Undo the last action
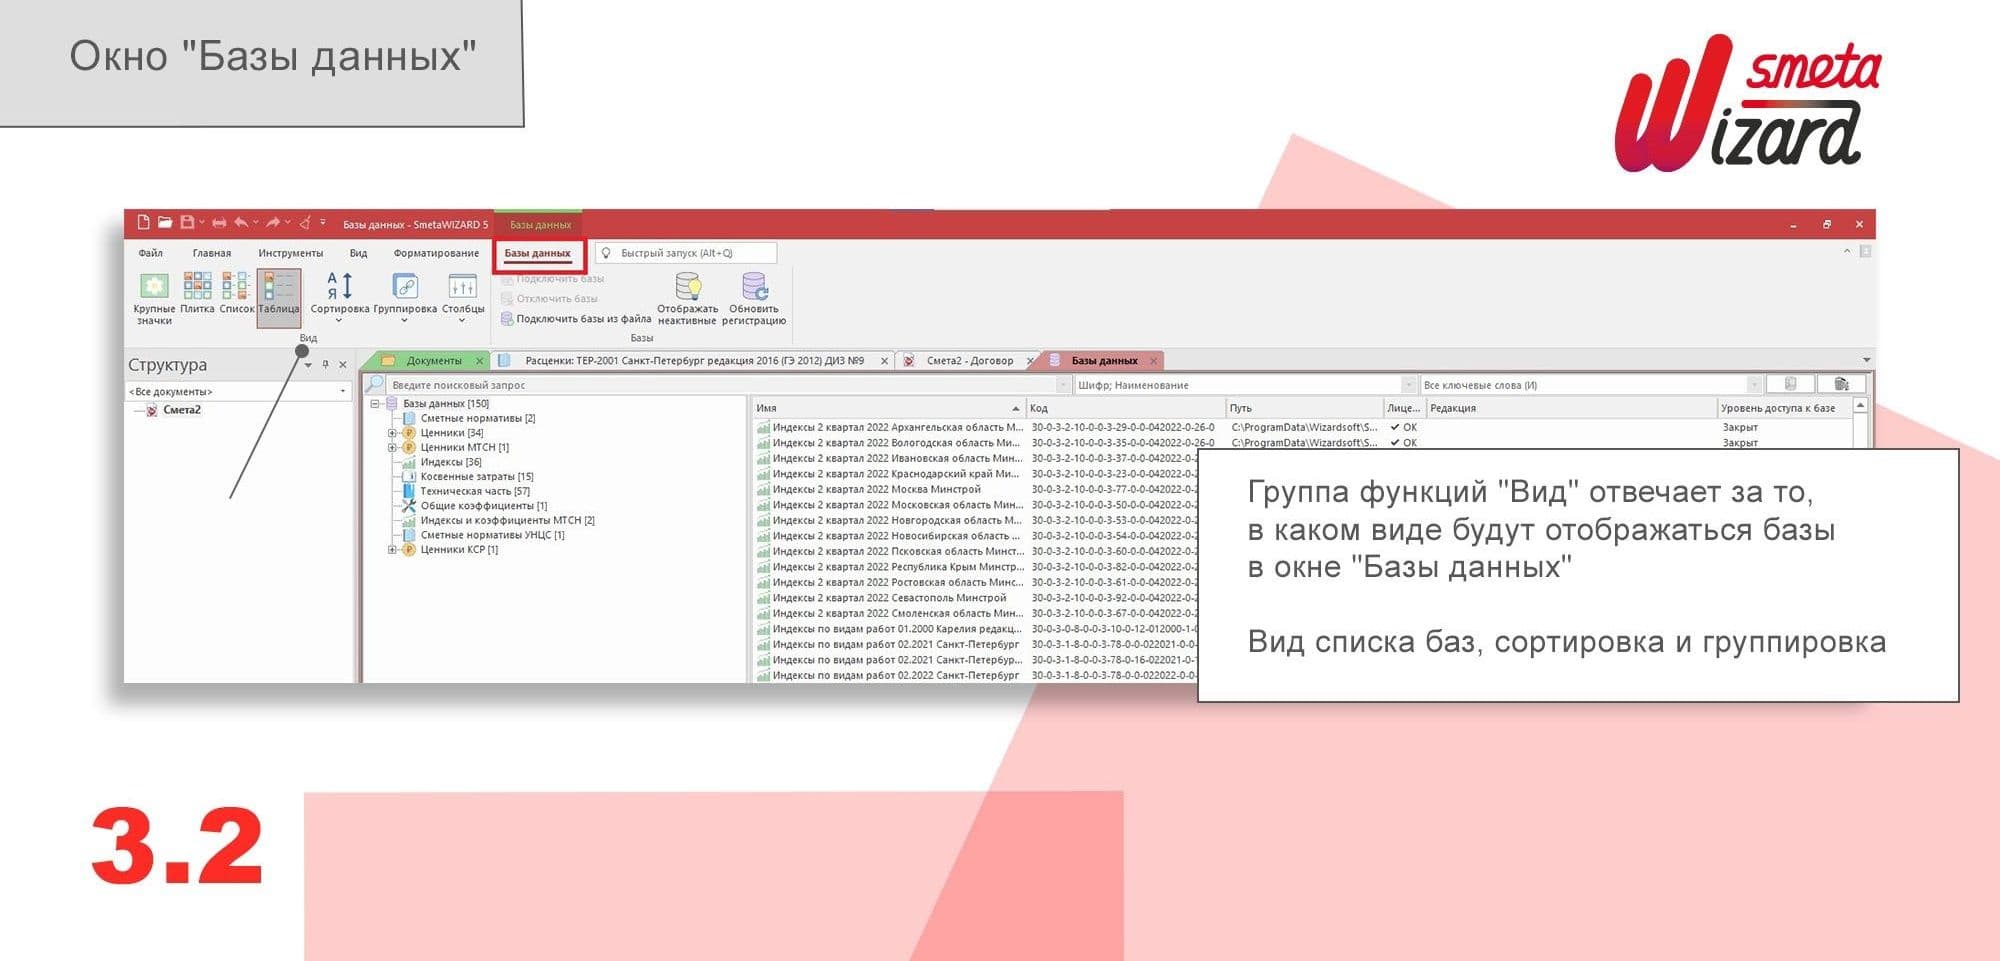 241,223
